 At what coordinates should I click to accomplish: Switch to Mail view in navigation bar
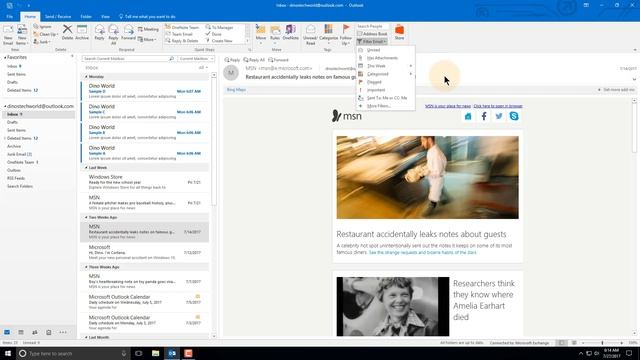pos(7,332)
